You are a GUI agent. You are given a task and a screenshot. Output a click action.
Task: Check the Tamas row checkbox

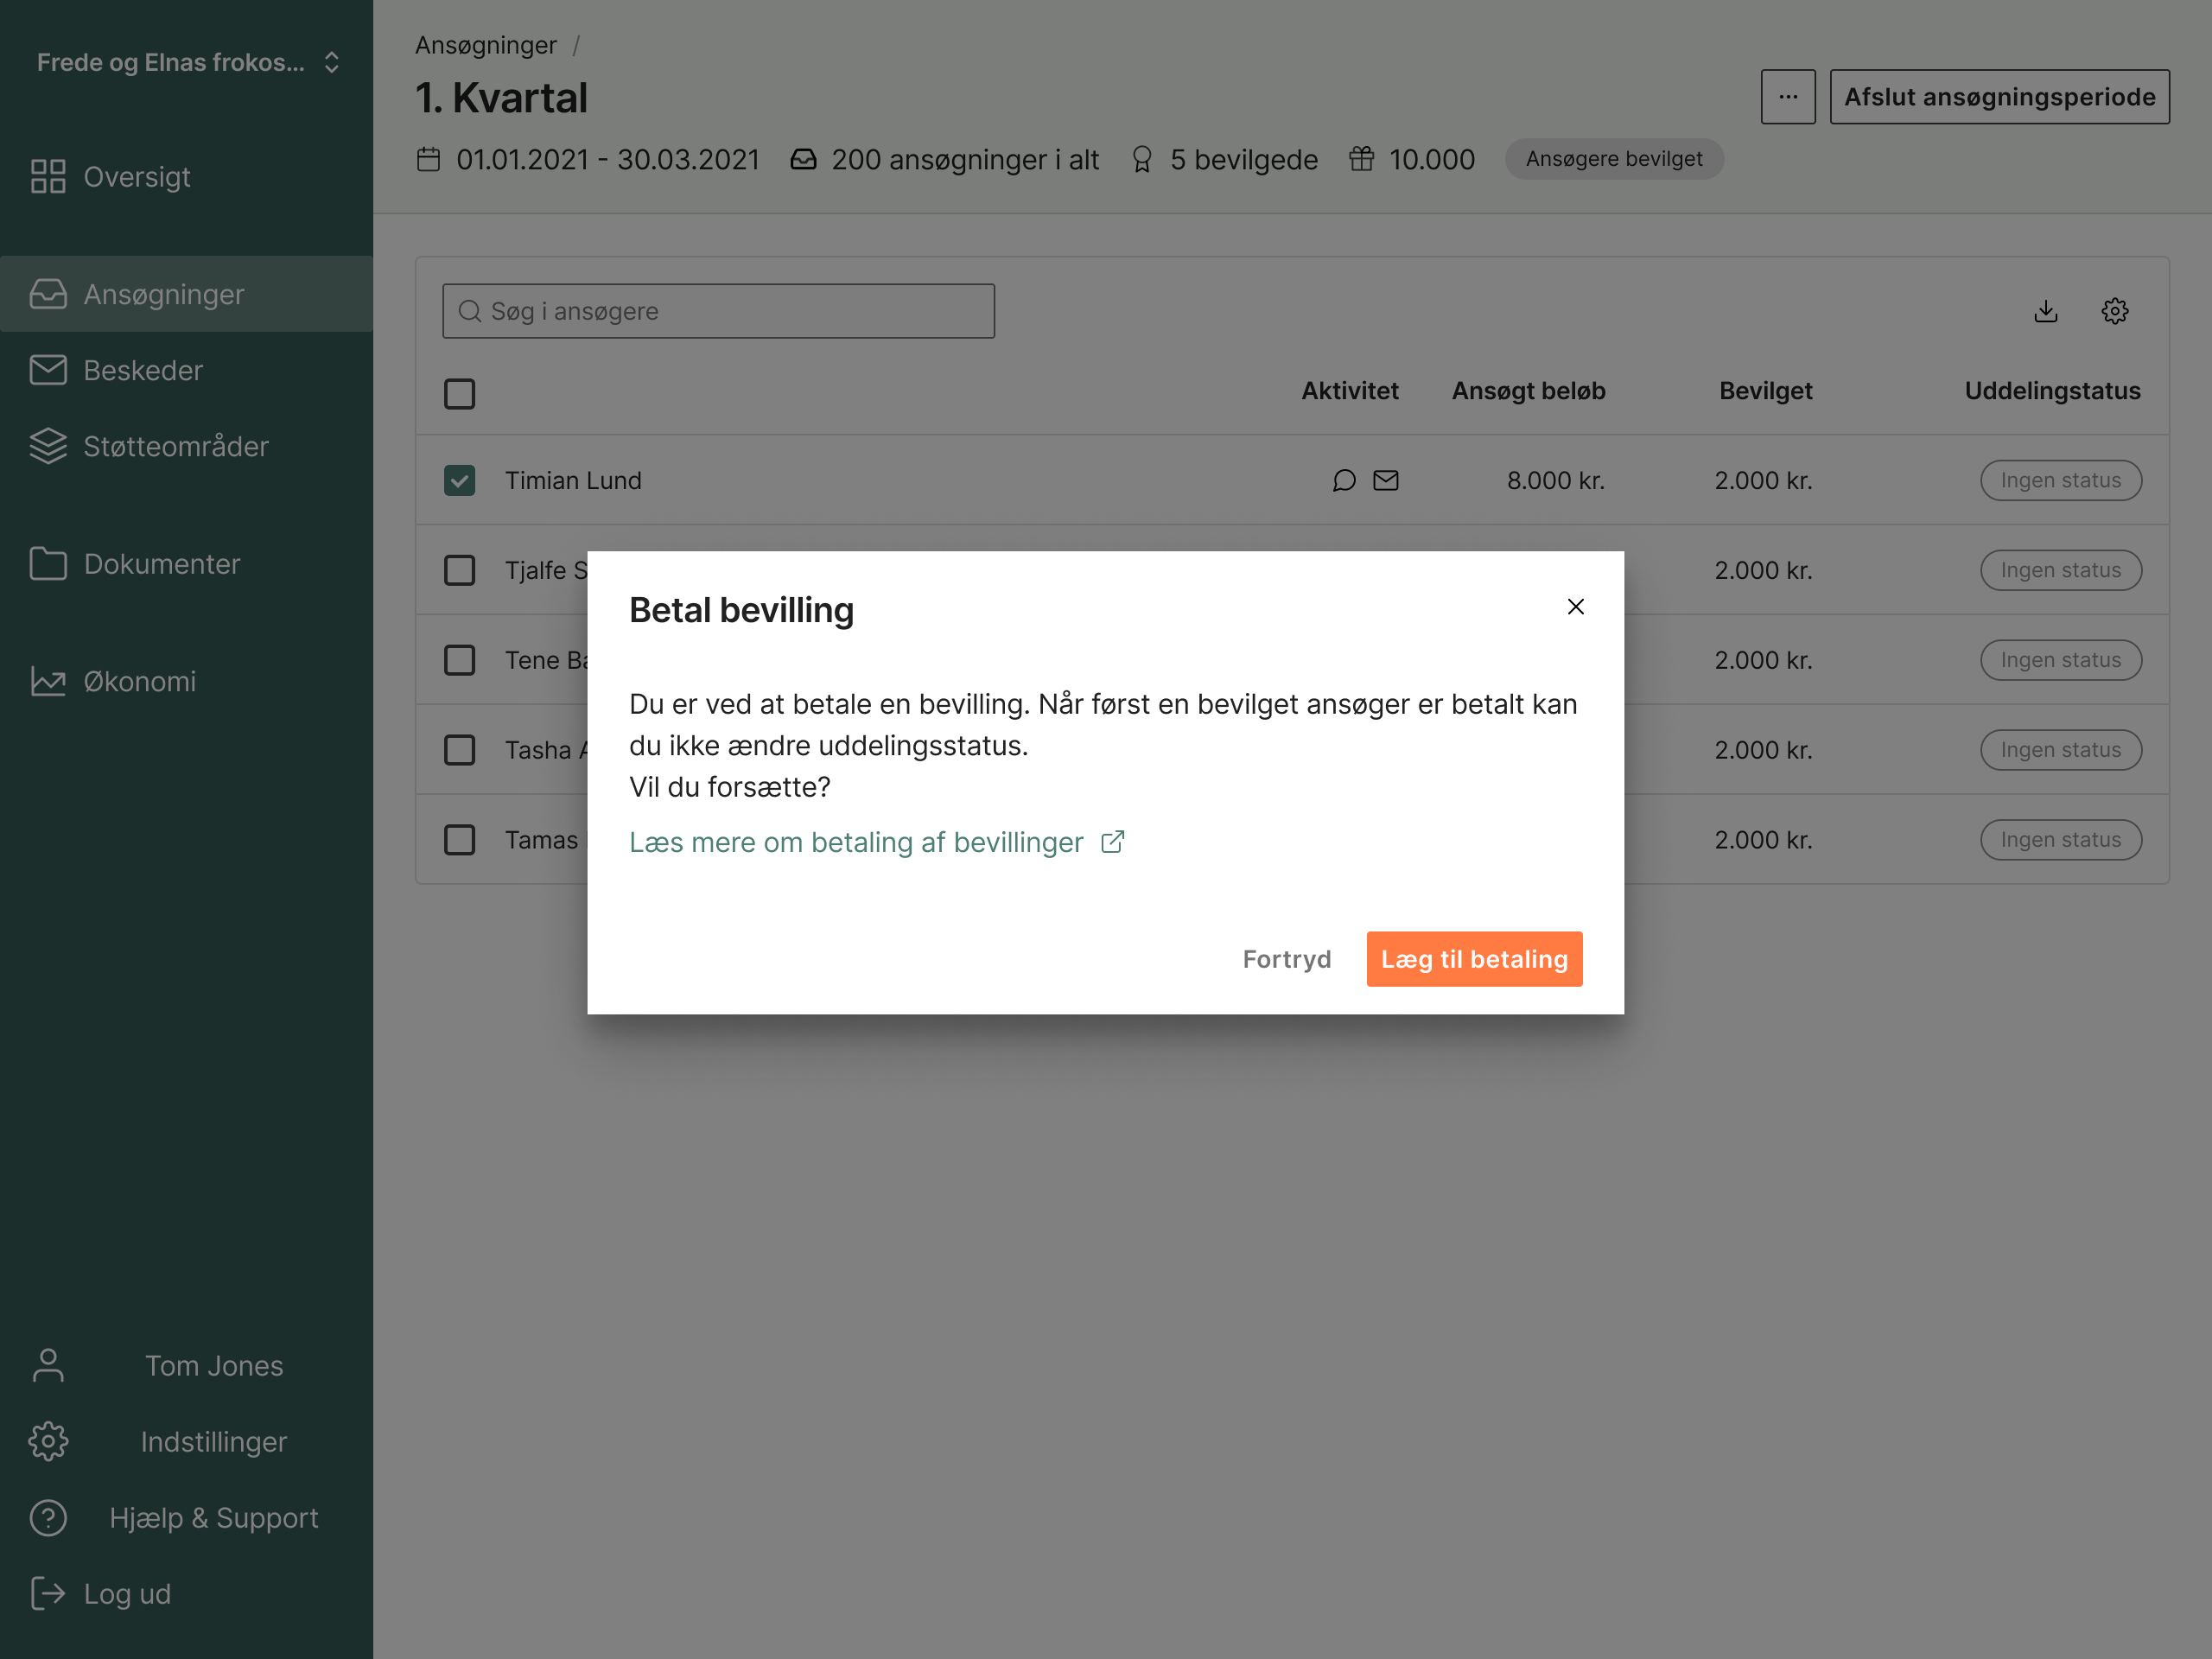pyautogui.click(x=459, y=840)
